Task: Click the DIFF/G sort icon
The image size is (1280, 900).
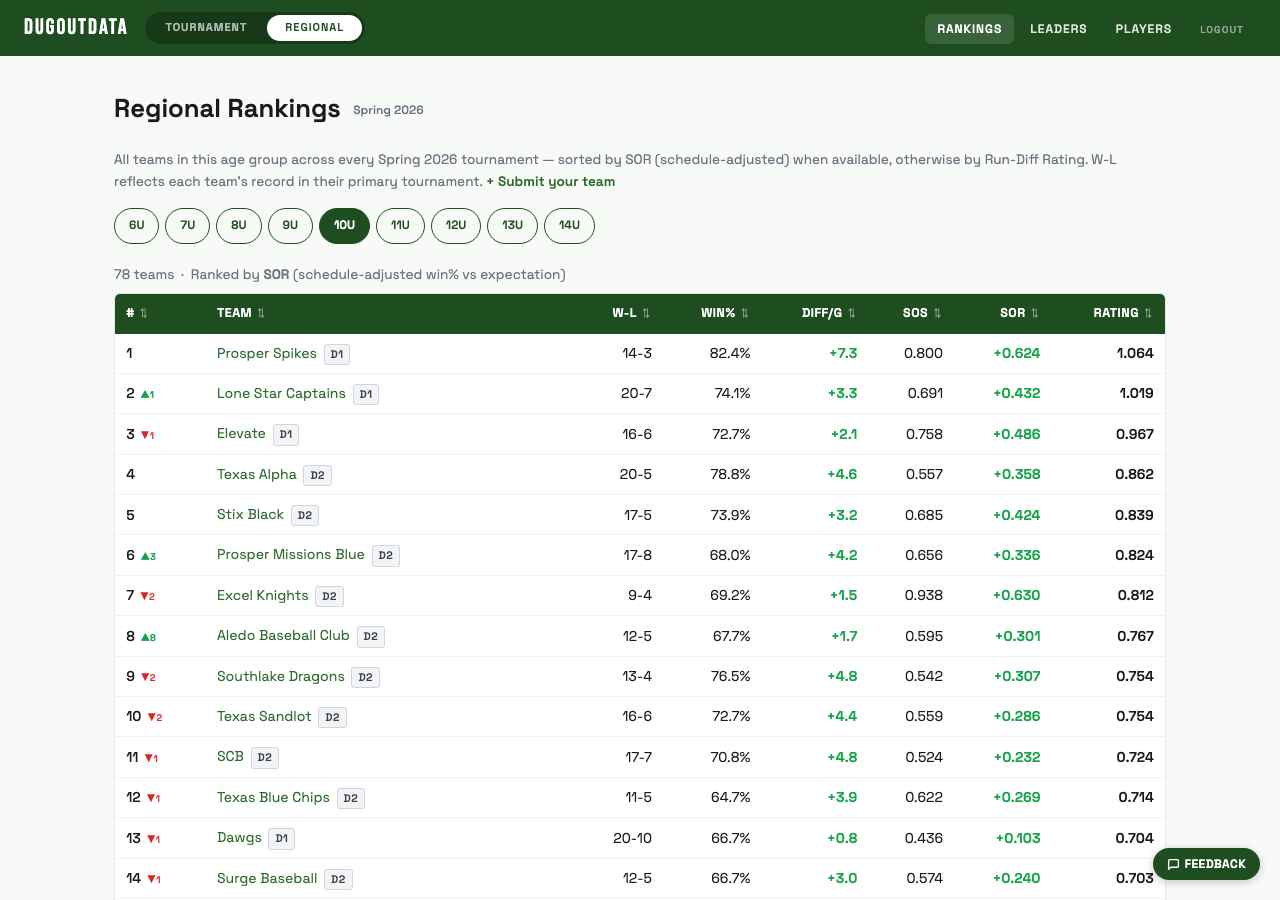Action: [851, 313]
